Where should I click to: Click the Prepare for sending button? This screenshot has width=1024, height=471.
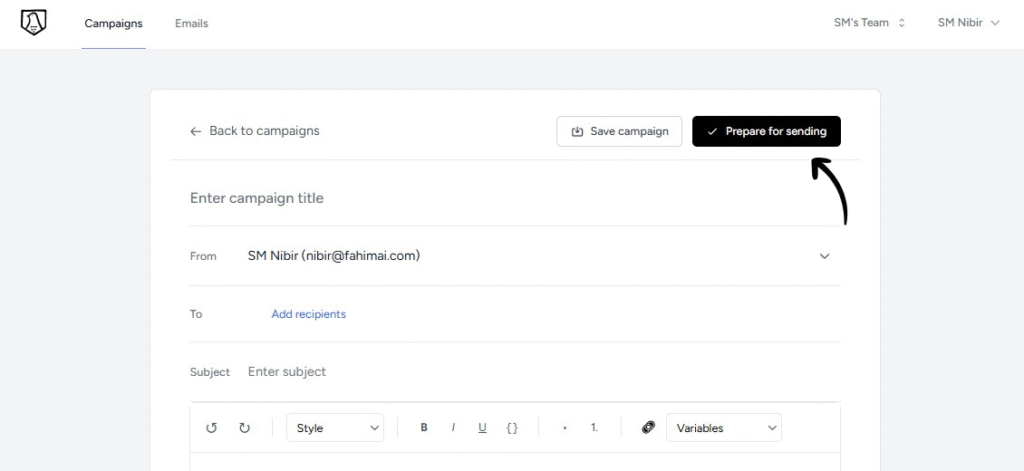coord(766,131)
